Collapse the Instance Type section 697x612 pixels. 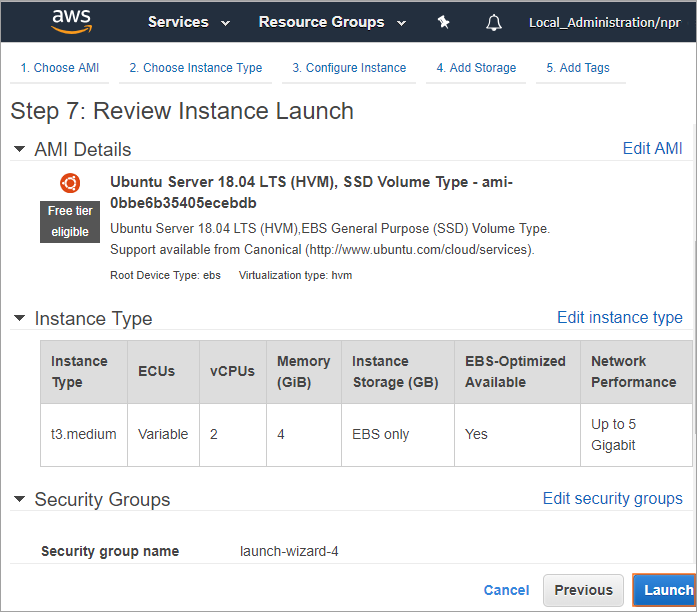point(20,319)
